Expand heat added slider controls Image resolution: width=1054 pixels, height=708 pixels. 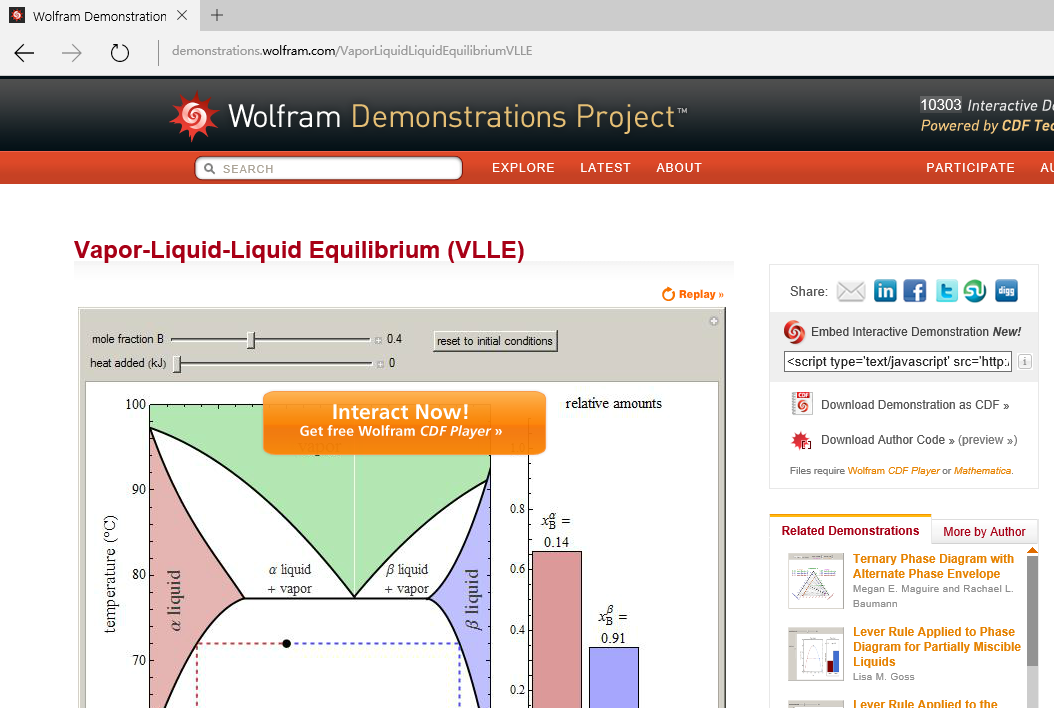[380, 364]
